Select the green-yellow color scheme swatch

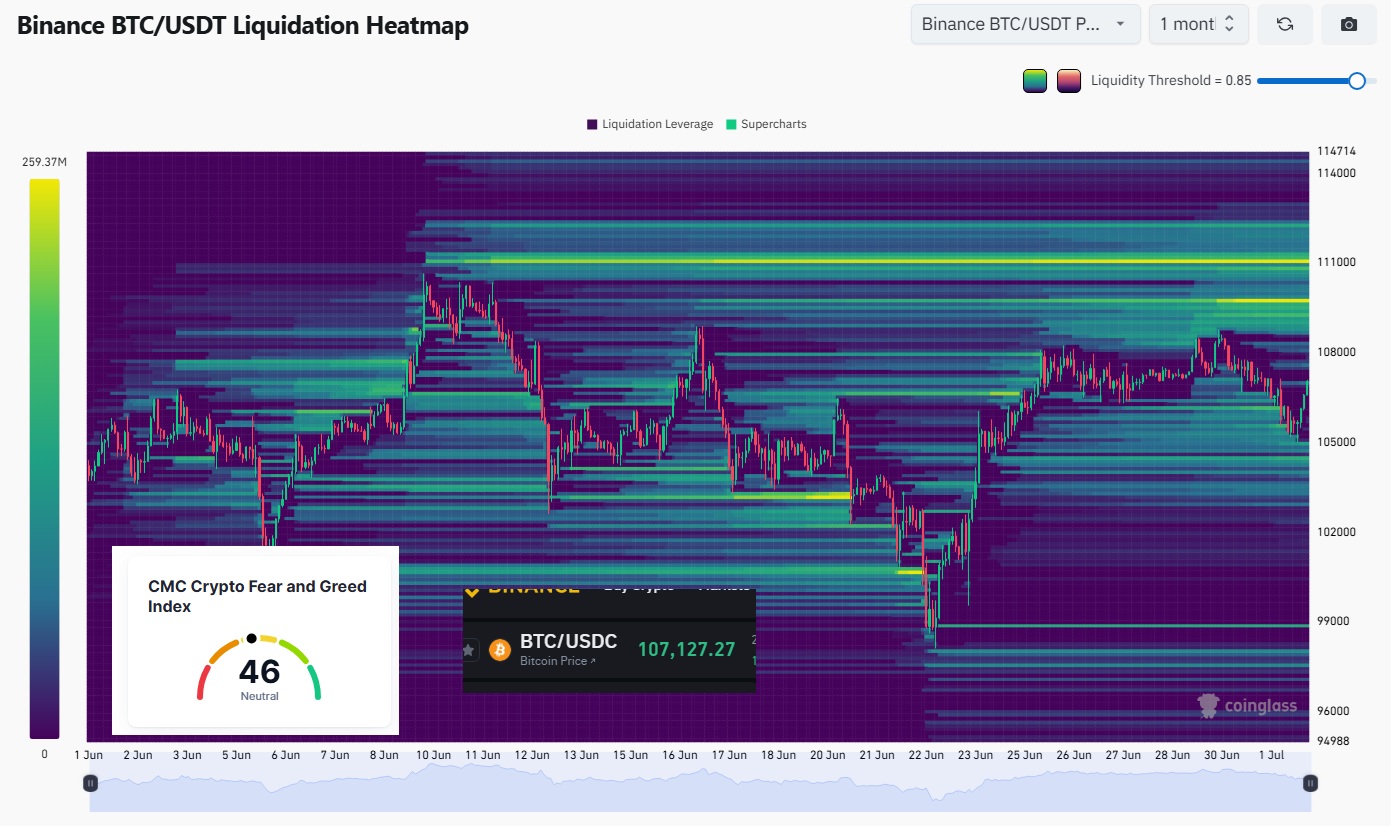[x=1035, y=81]
